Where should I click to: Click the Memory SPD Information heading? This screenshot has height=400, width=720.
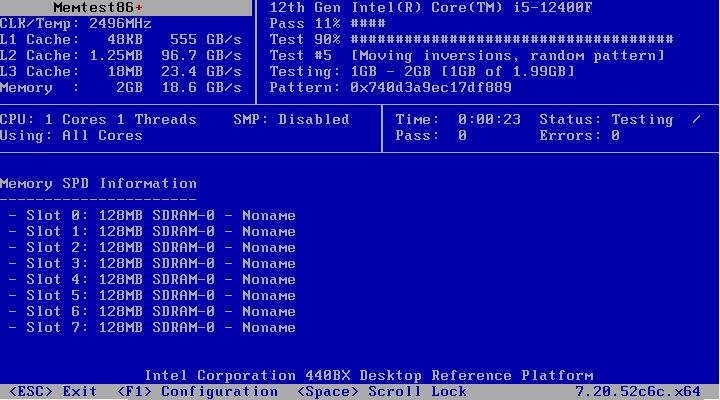(x=98, y=184)
